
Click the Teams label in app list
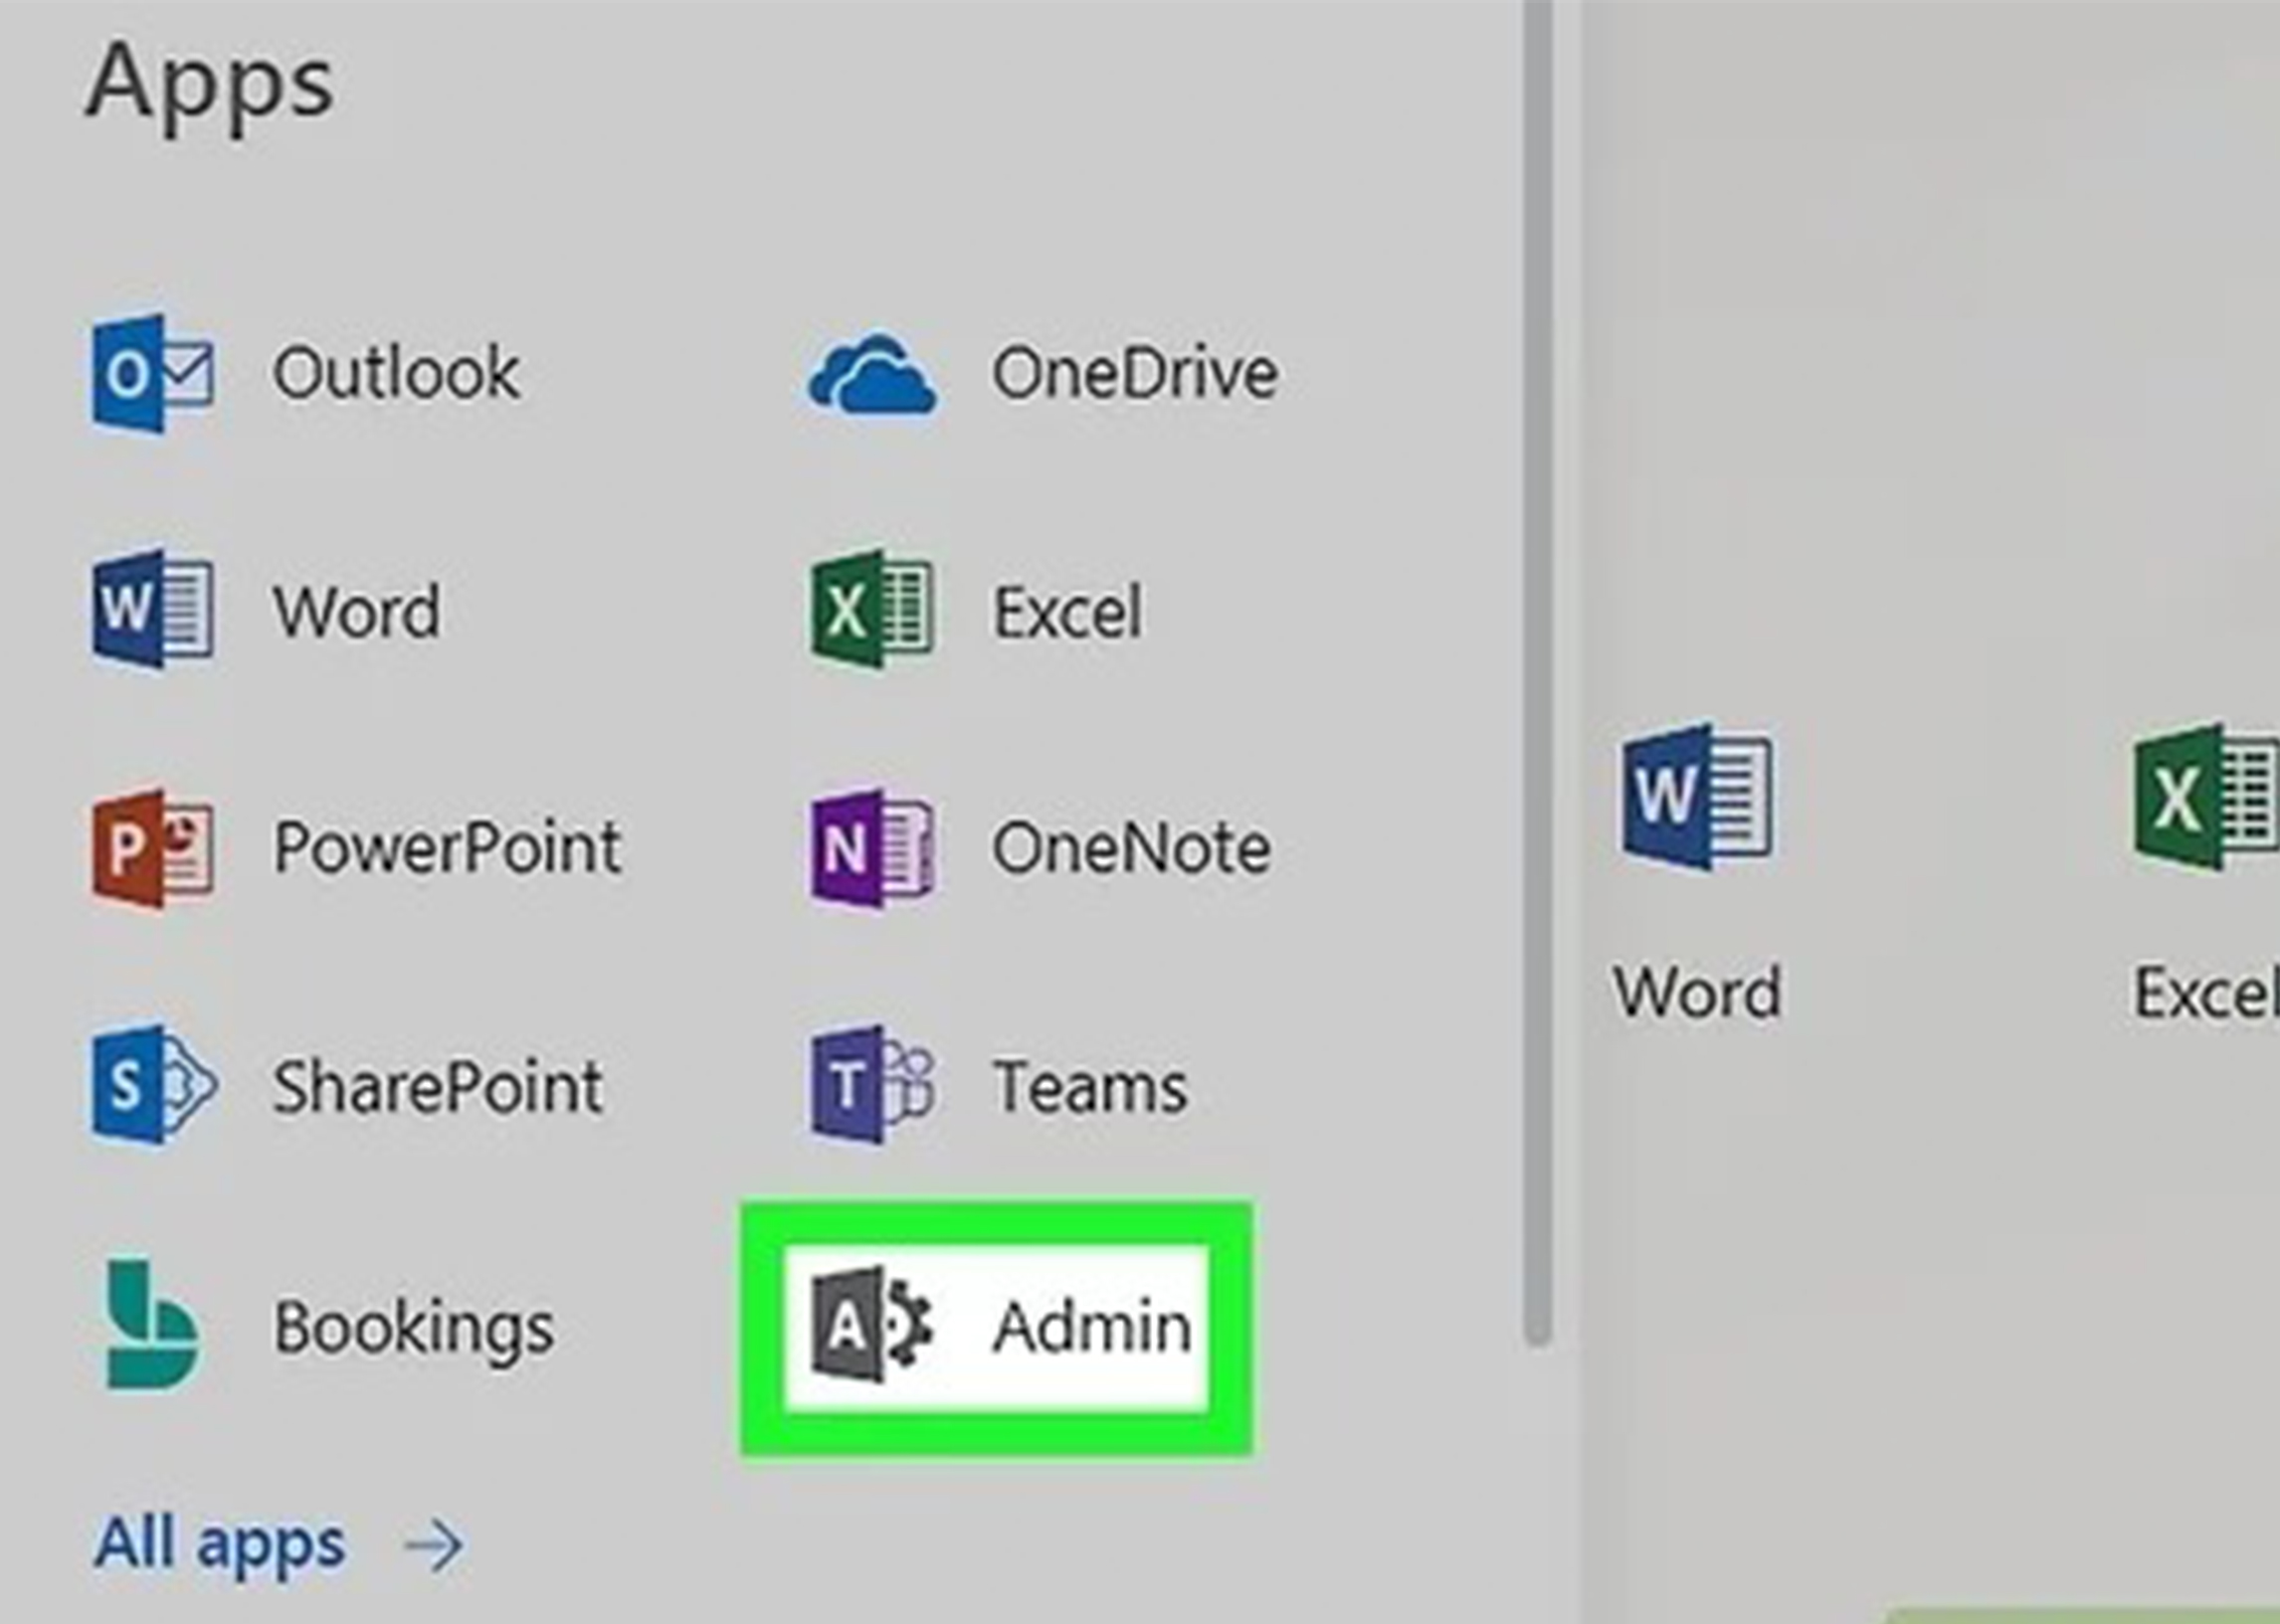[1090, 1086]
